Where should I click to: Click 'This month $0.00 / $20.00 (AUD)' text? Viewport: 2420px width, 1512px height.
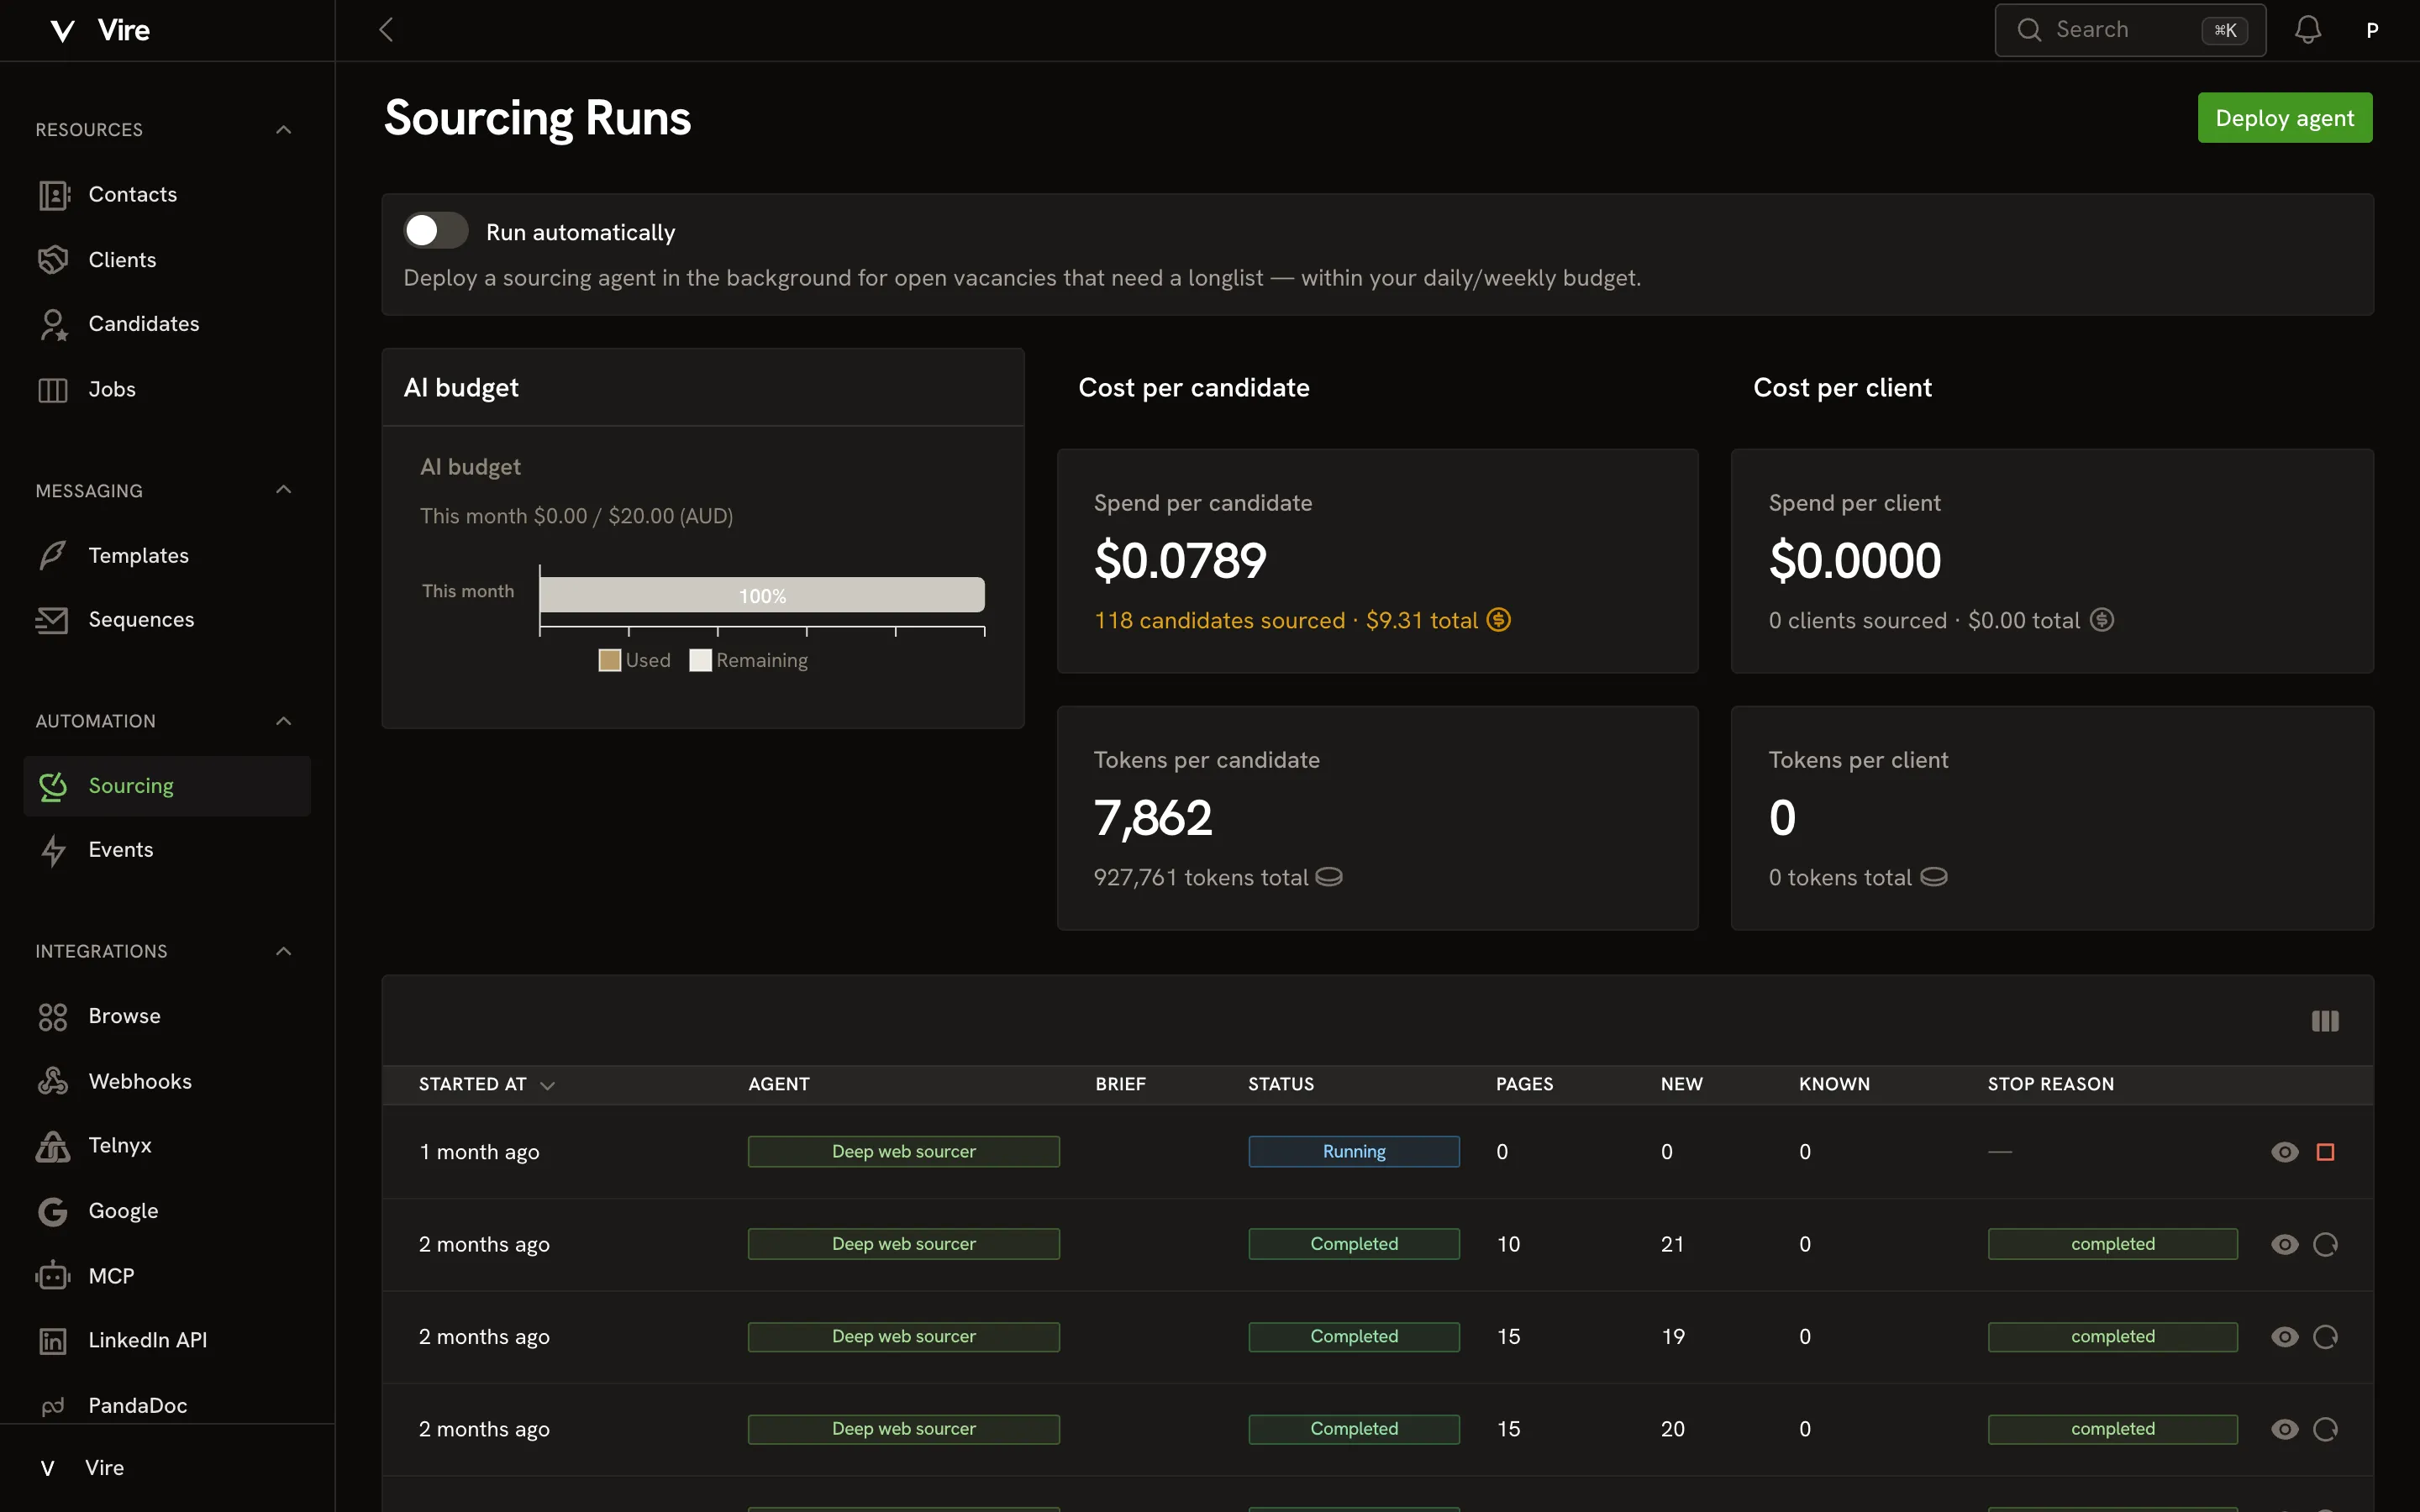coord(577,516)
